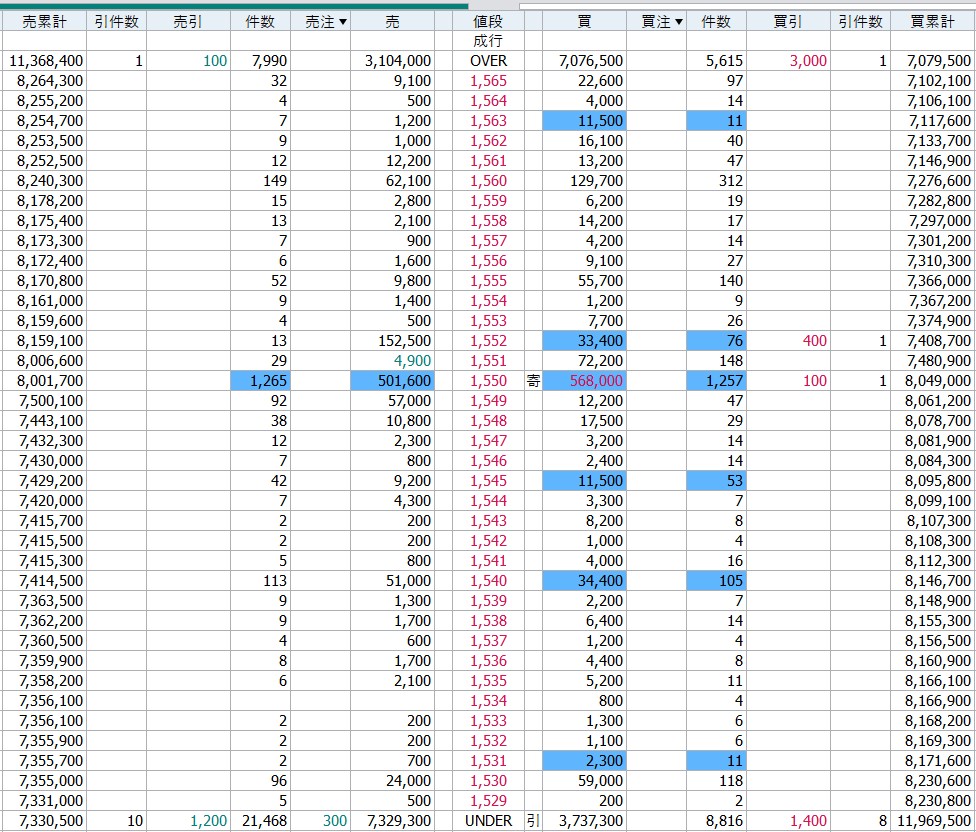
Task: Click price 1,529
Action: click(x=489, y=801)
